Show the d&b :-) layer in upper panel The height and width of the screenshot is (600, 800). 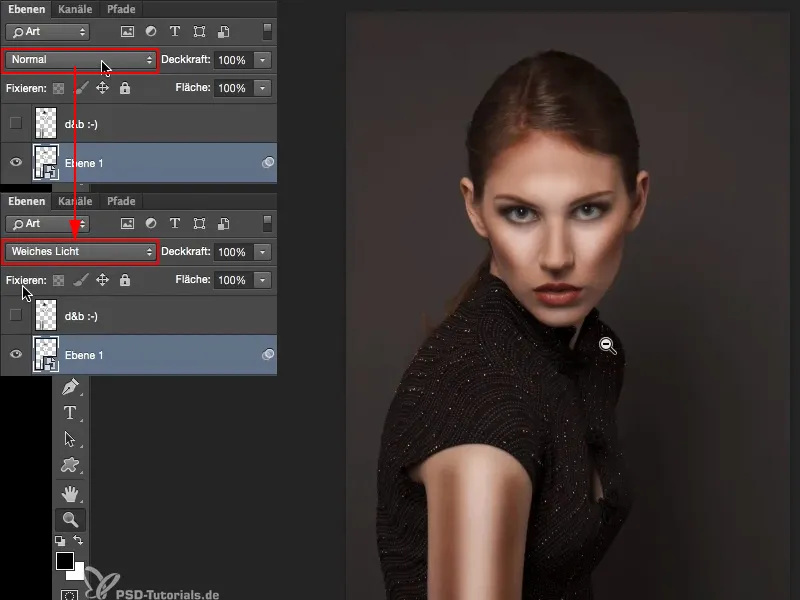pos(14,123)
